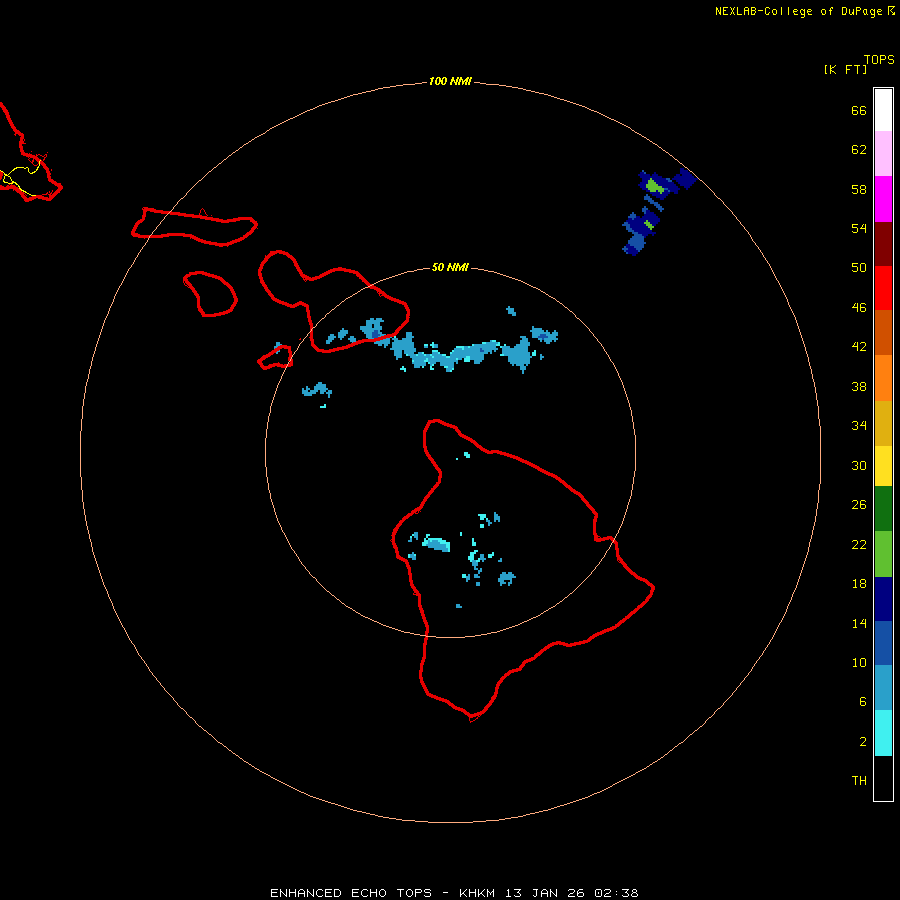The width and height of the screenshot is (900, 900).
Task: Click the "02:38" timestamp
Action: pos(616,893)
